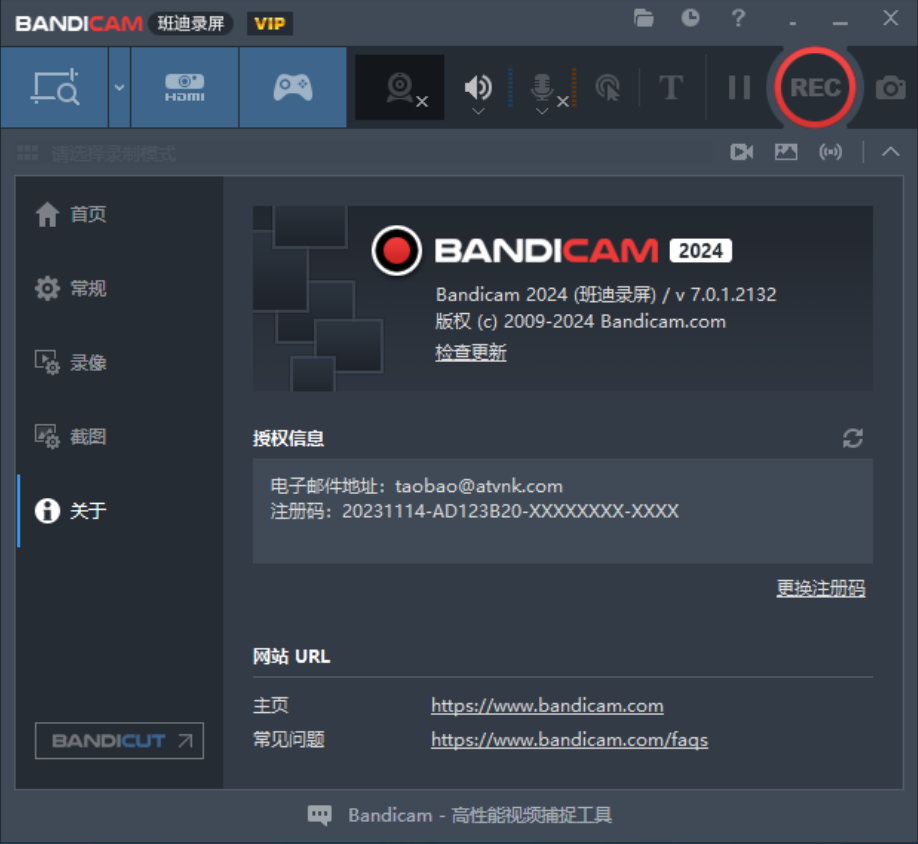The image size is (918, 844).
Task: Click the chat bubble icon in footer
Action: [x=320, y=815]
